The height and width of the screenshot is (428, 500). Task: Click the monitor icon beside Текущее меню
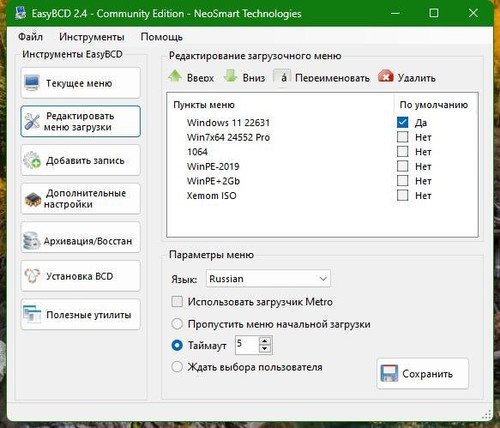(32, 83)
